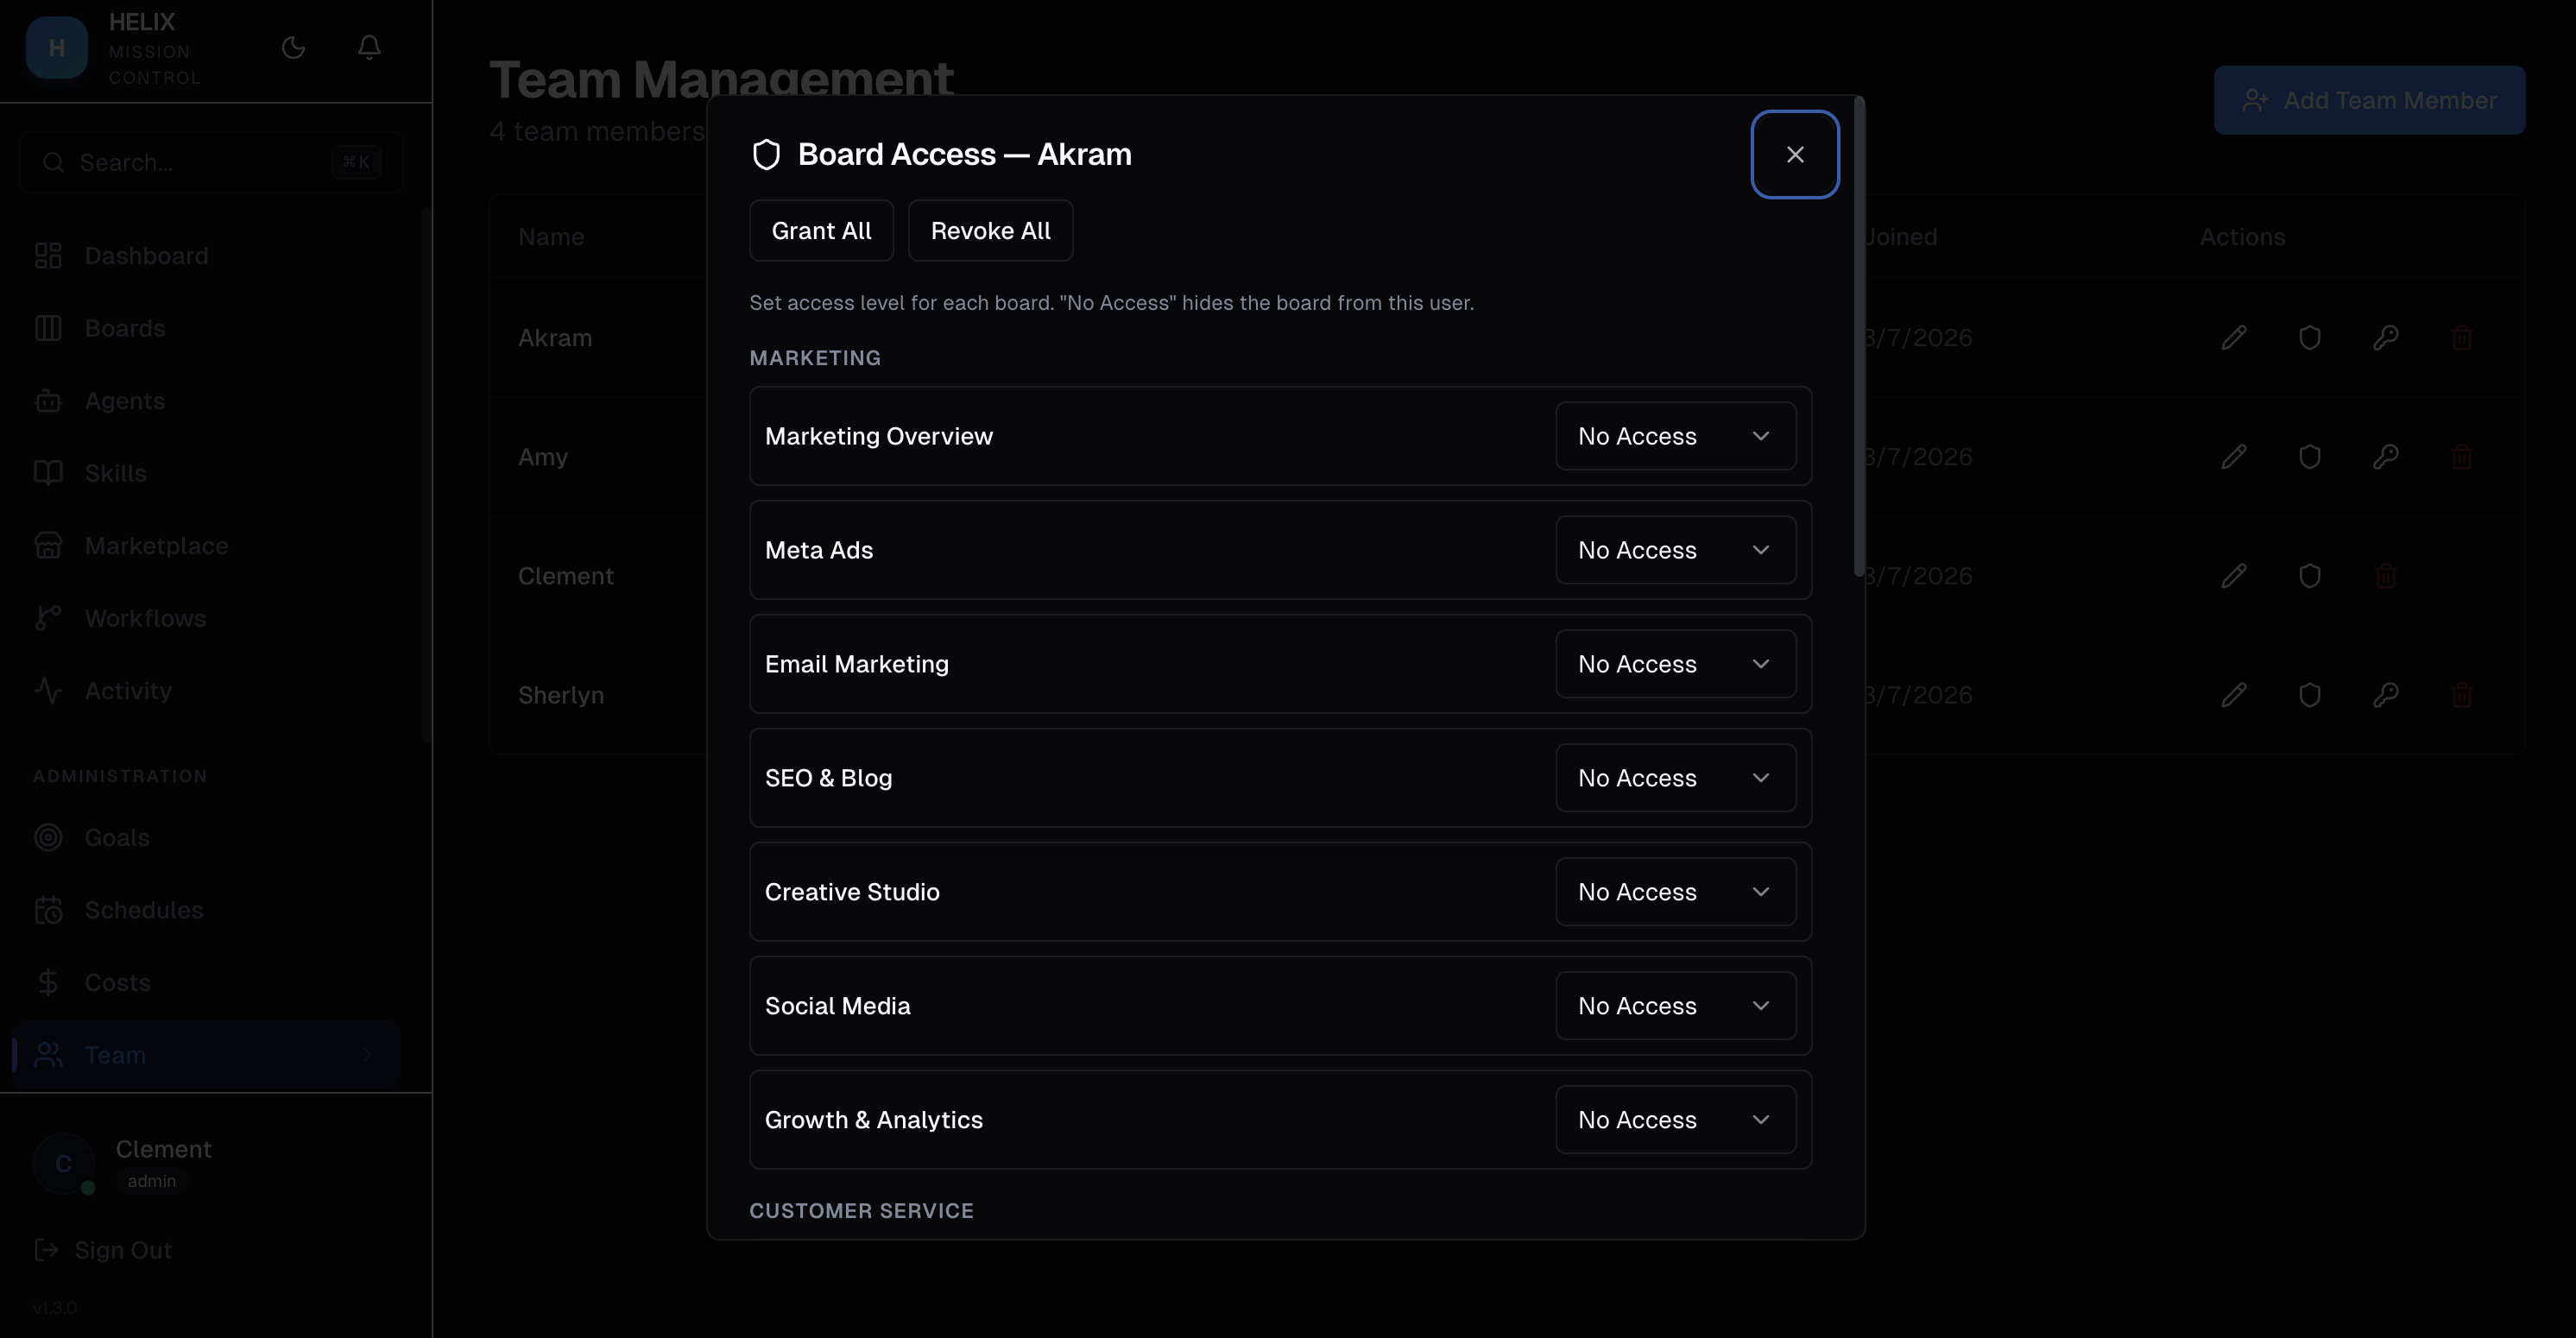This screenshot has height=1338, width=2576.
Task: Click board access shield icon for Sherlyn
Action: tap(2309, 695)
